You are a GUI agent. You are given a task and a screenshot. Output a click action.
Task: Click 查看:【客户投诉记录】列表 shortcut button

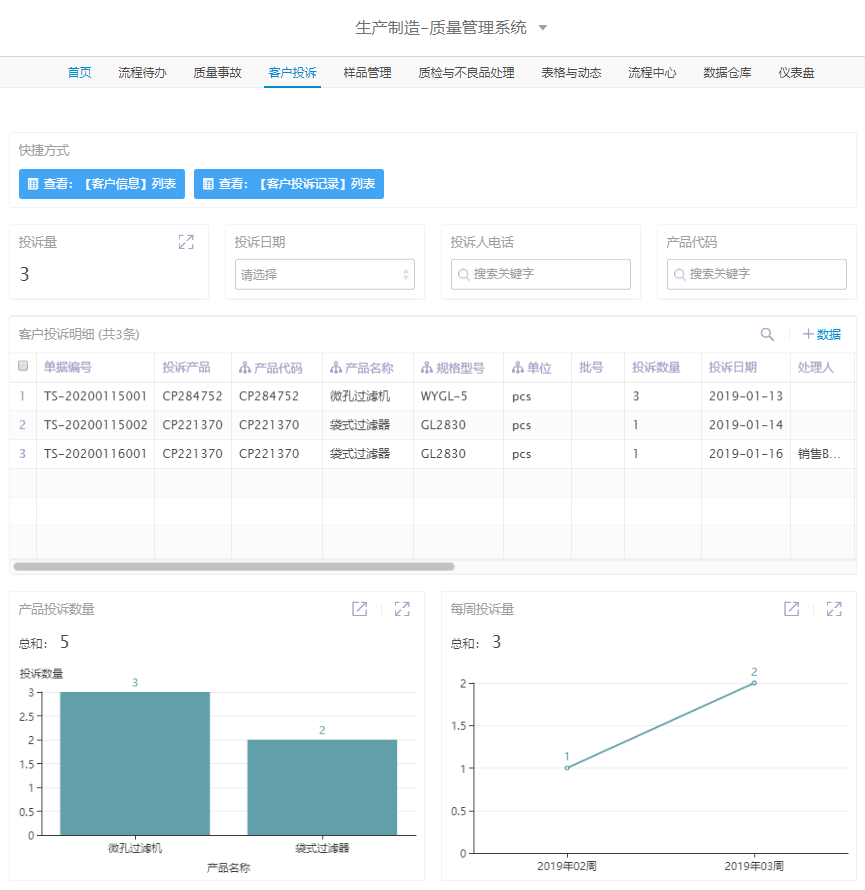tap(289, 184)
